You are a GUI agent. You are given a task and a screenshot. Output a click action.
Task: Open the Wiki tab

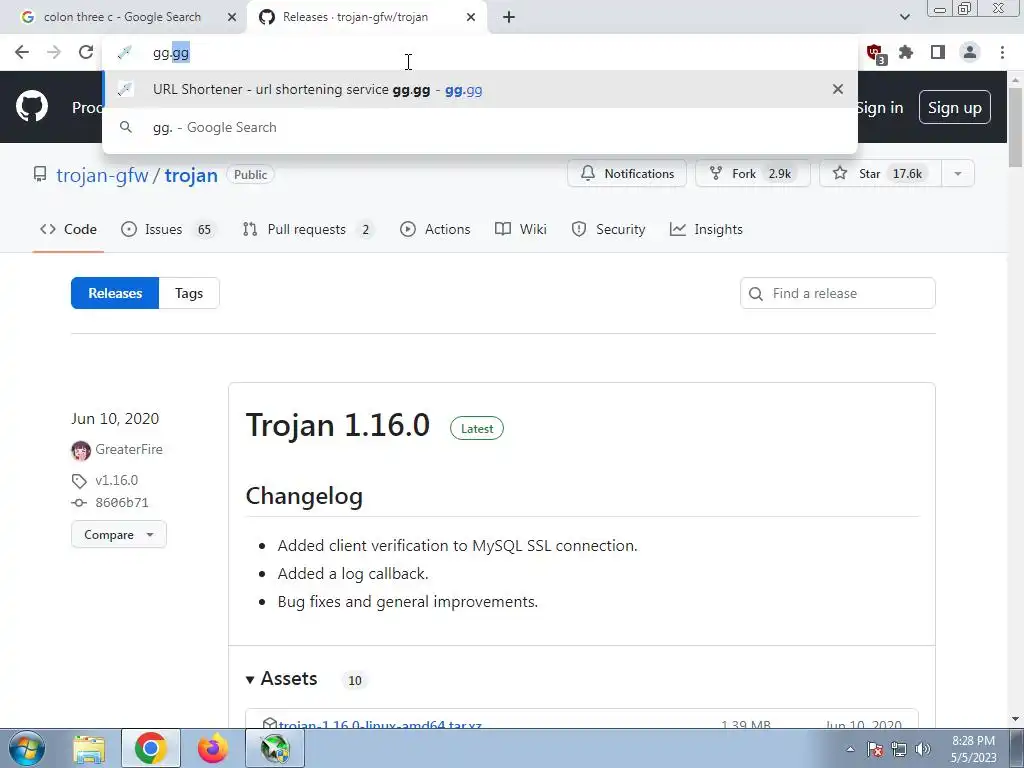pyautogui.click(x=520, y=229)
